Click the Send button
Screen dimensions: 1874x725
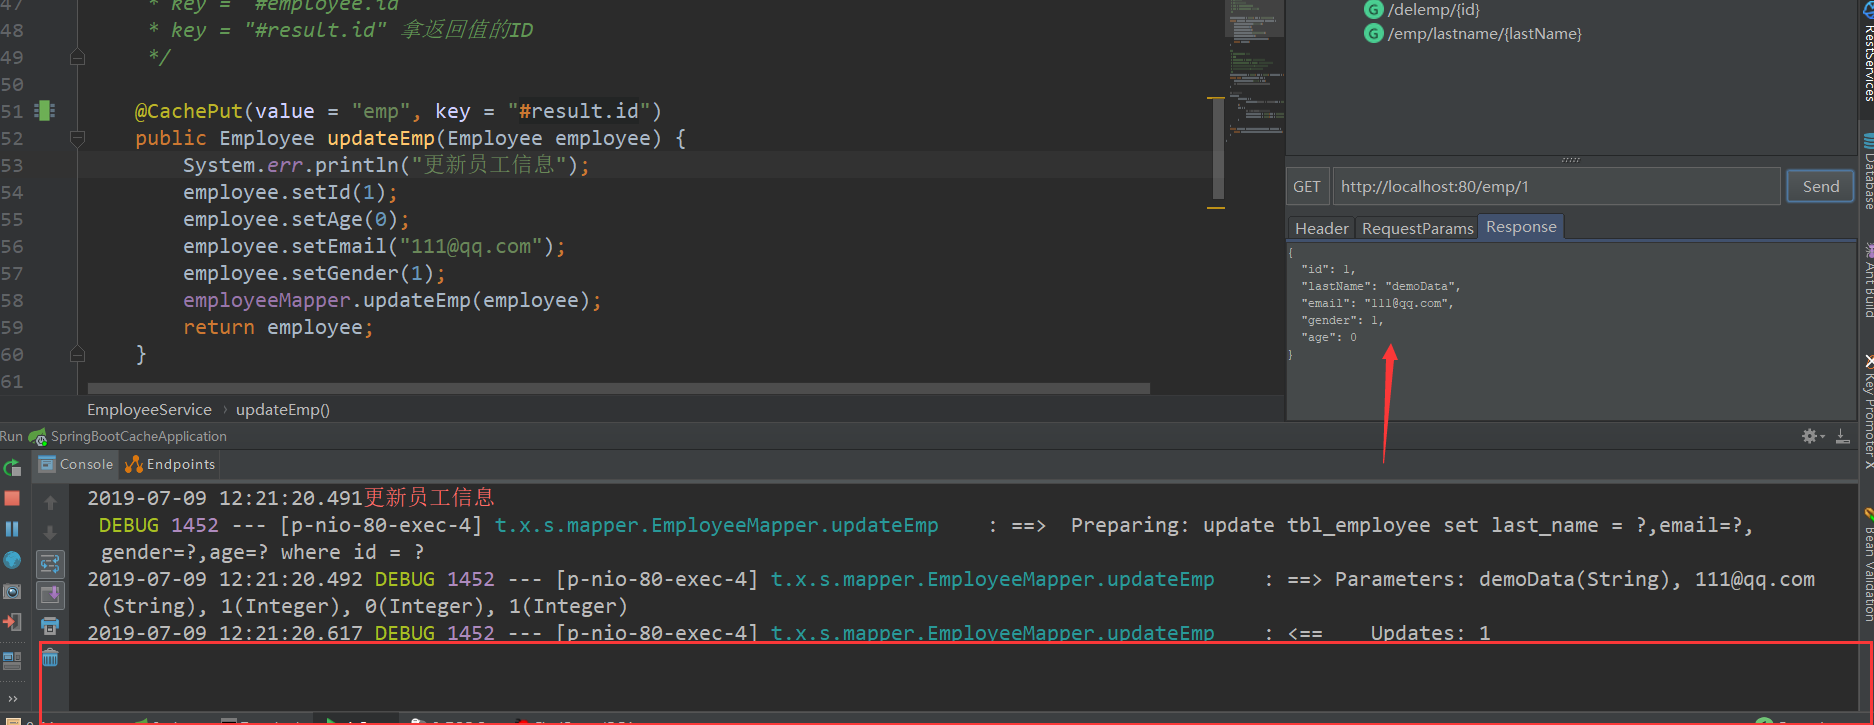pos(1820,186)
